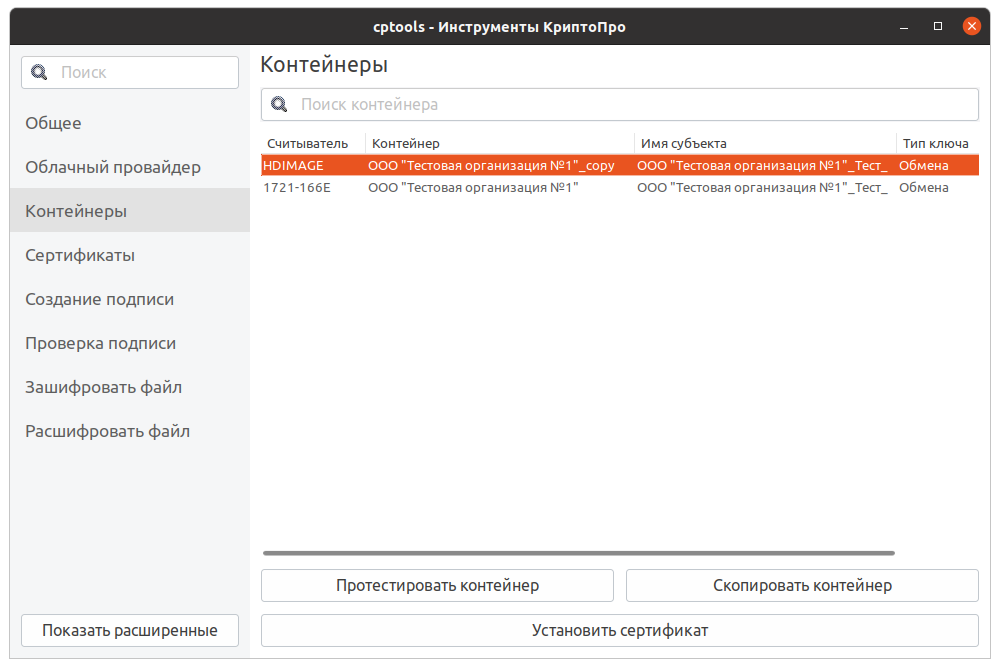The image size is (1000, 668).
Task: Switch to 'Зашифровать файл'
Action: tap(129, 387)
